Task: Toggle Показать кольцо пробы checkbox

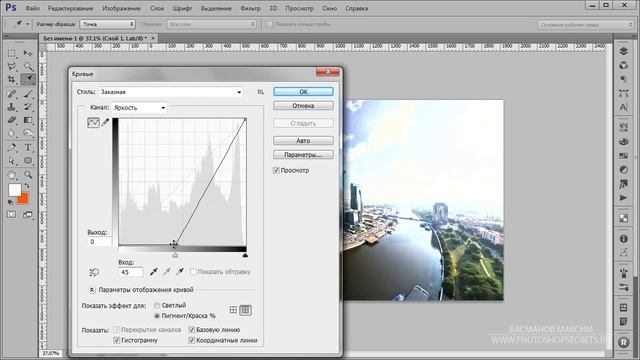Action: pyautogui.click(x=269, y=24)
